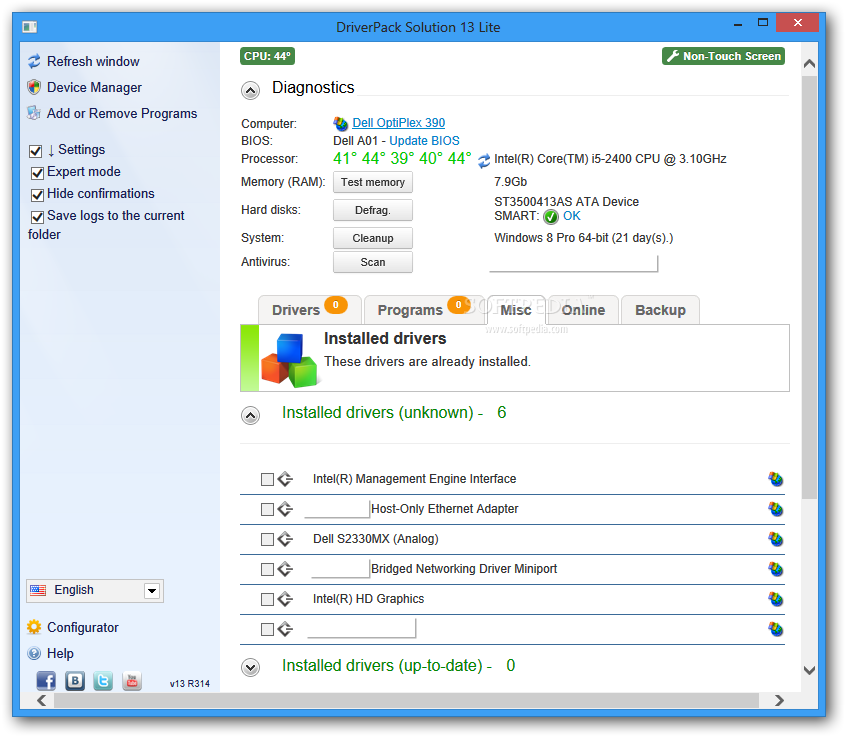The width and height of the screenshot is (846, 737).
Task: Click the Help question mark icon
Action: point(34,653)
